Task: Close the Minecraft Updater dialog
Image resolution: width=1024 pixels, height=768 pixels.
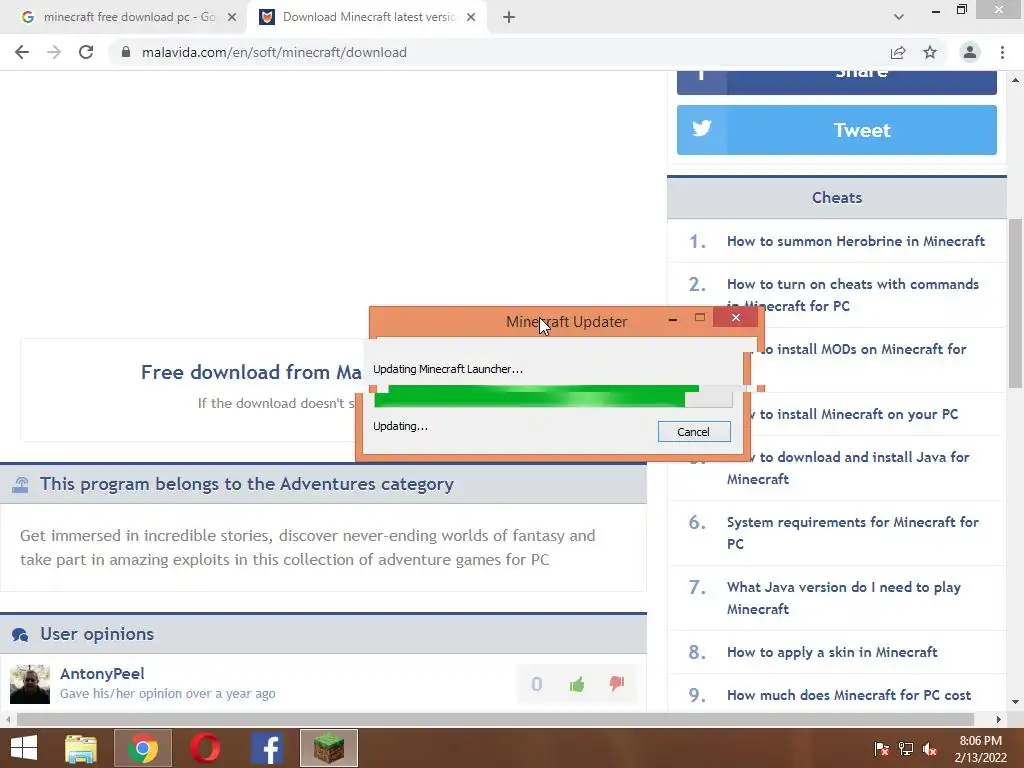Action: coord(735,317)
